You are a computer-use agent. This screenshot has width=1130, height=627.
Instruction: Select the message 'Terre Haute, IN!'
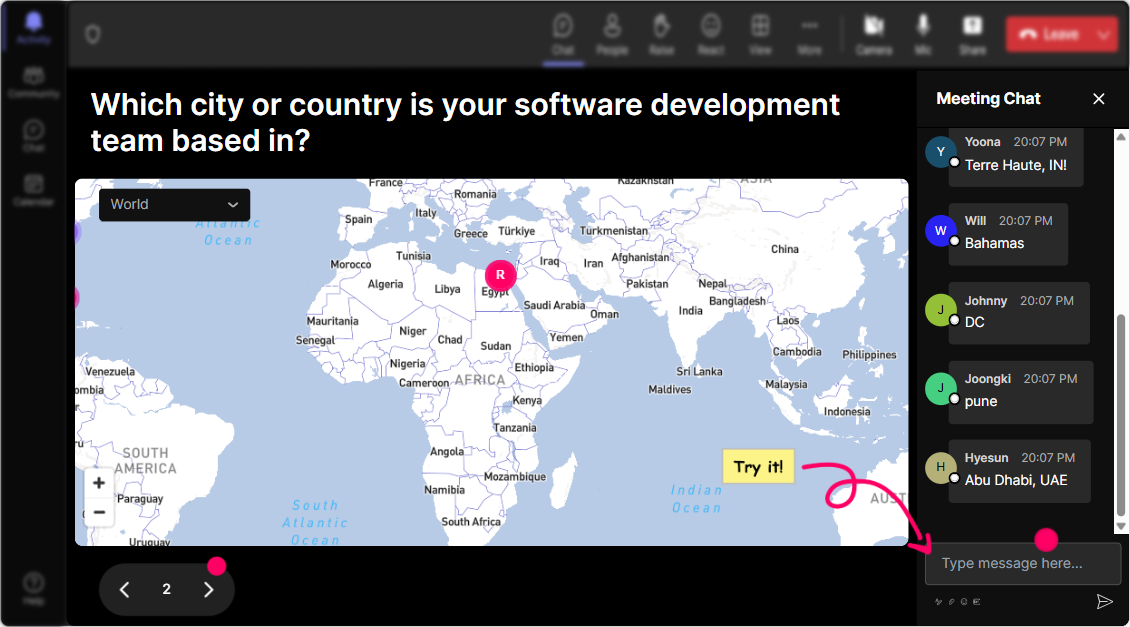pyautogui.click(x=1015, y=165)
